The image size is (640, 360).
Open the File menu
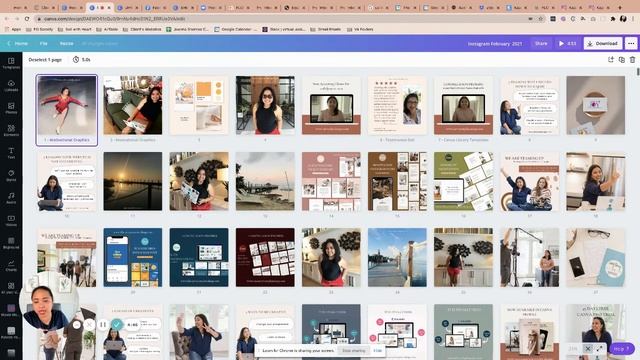point(44,43)
